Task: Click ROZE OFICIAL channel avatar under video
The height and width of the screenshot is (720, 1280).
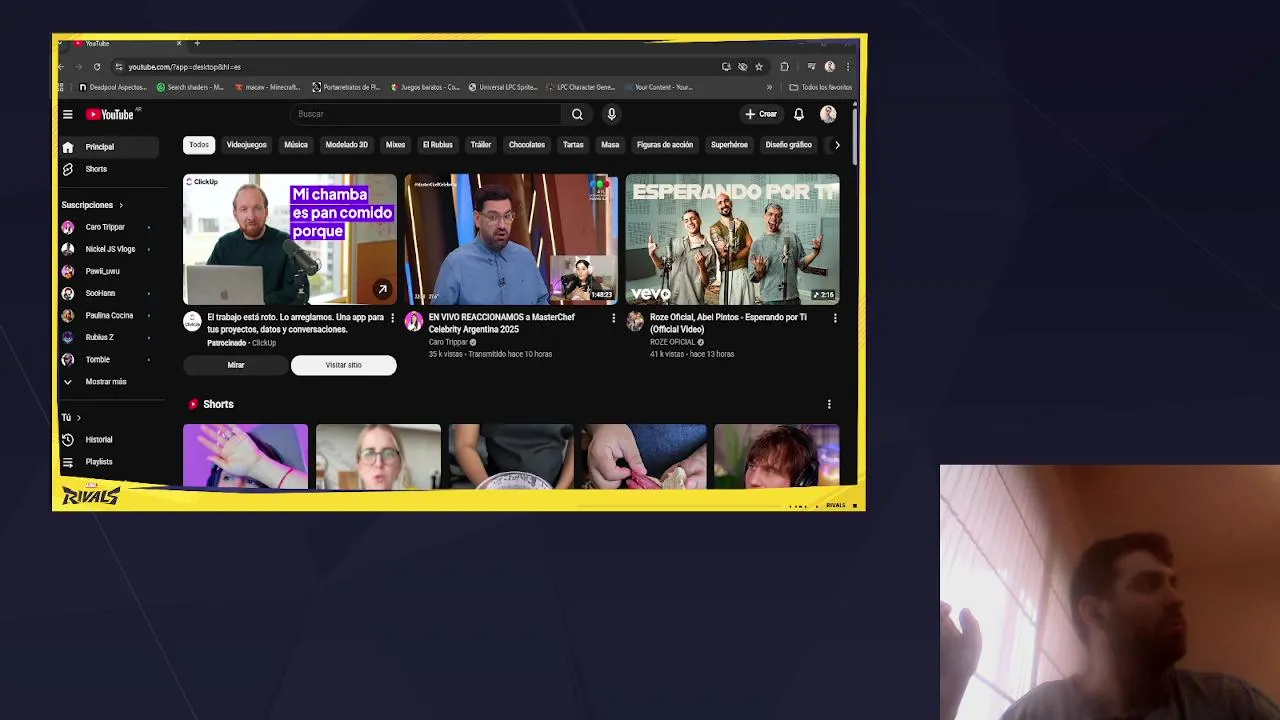Action: [635, 321]
